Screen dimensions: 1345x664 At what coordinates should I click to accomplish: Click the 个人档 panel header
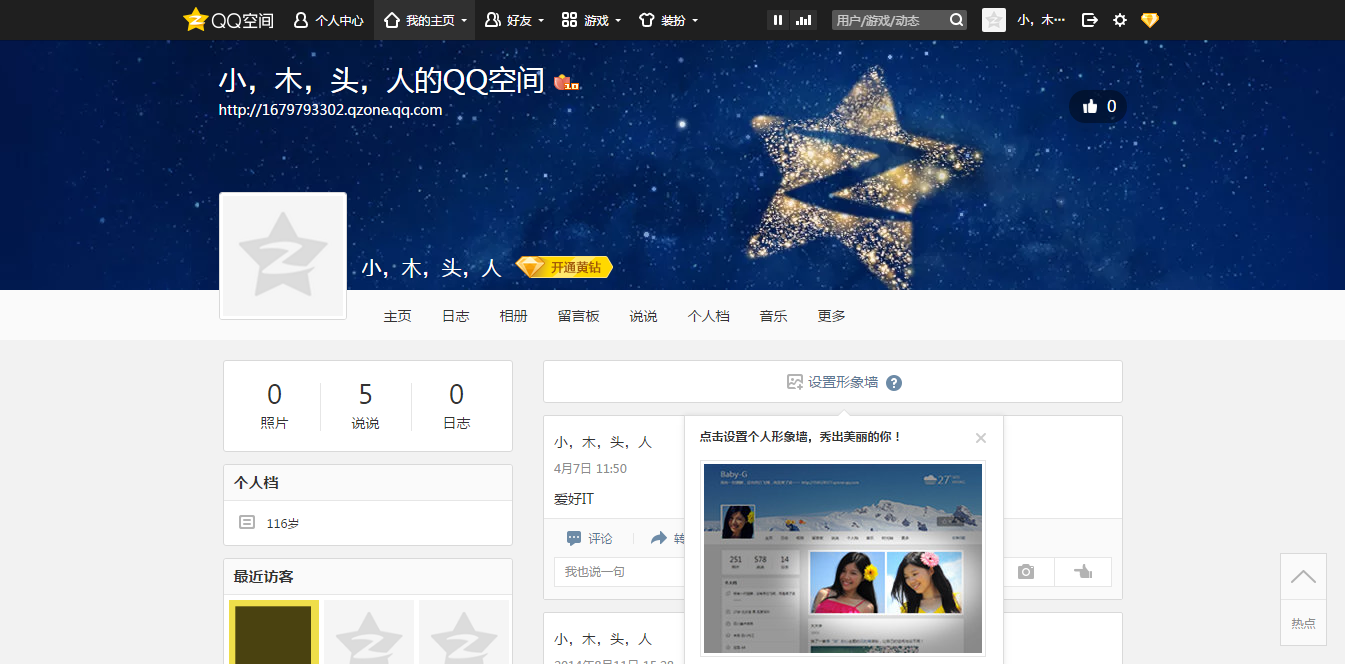tap(368, 483)
